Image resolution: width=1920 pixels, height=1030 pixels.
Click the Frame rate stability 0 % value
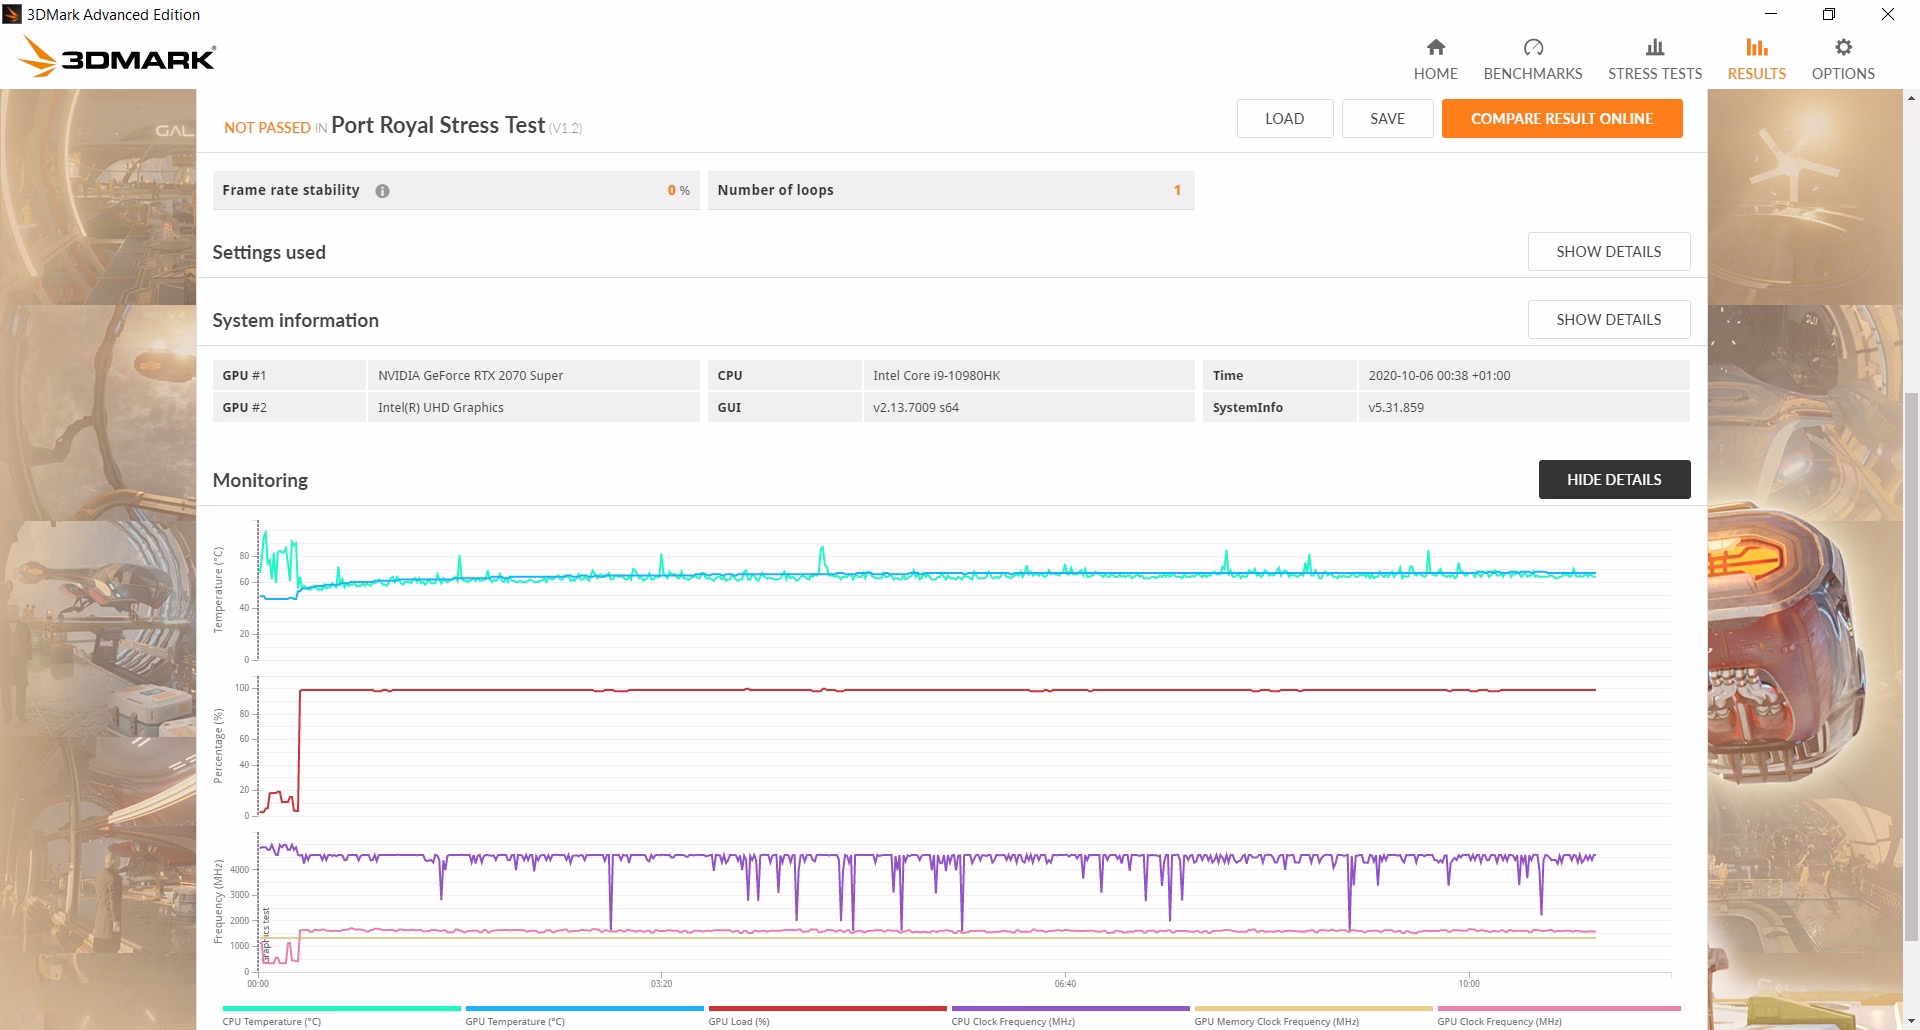click(x=678, y=190)
